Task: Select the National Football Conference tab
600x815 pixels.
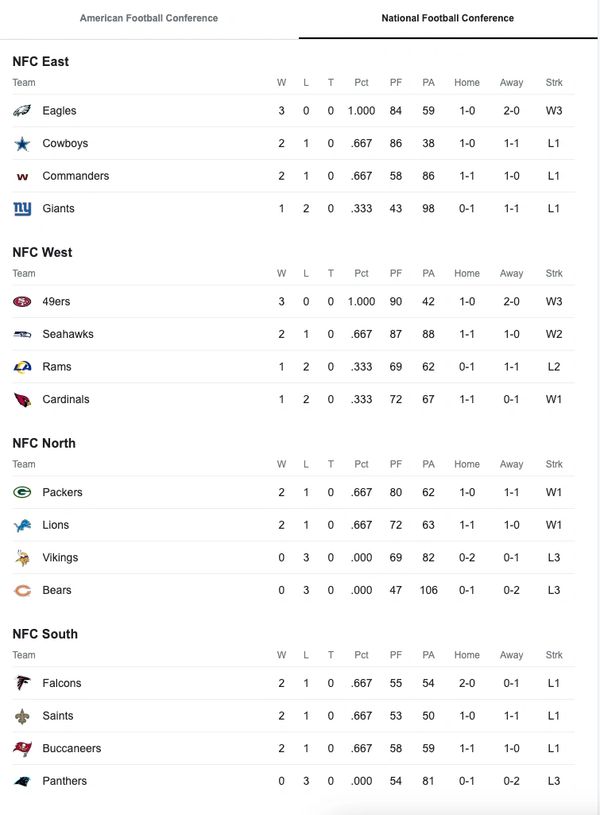Action: 448,18
